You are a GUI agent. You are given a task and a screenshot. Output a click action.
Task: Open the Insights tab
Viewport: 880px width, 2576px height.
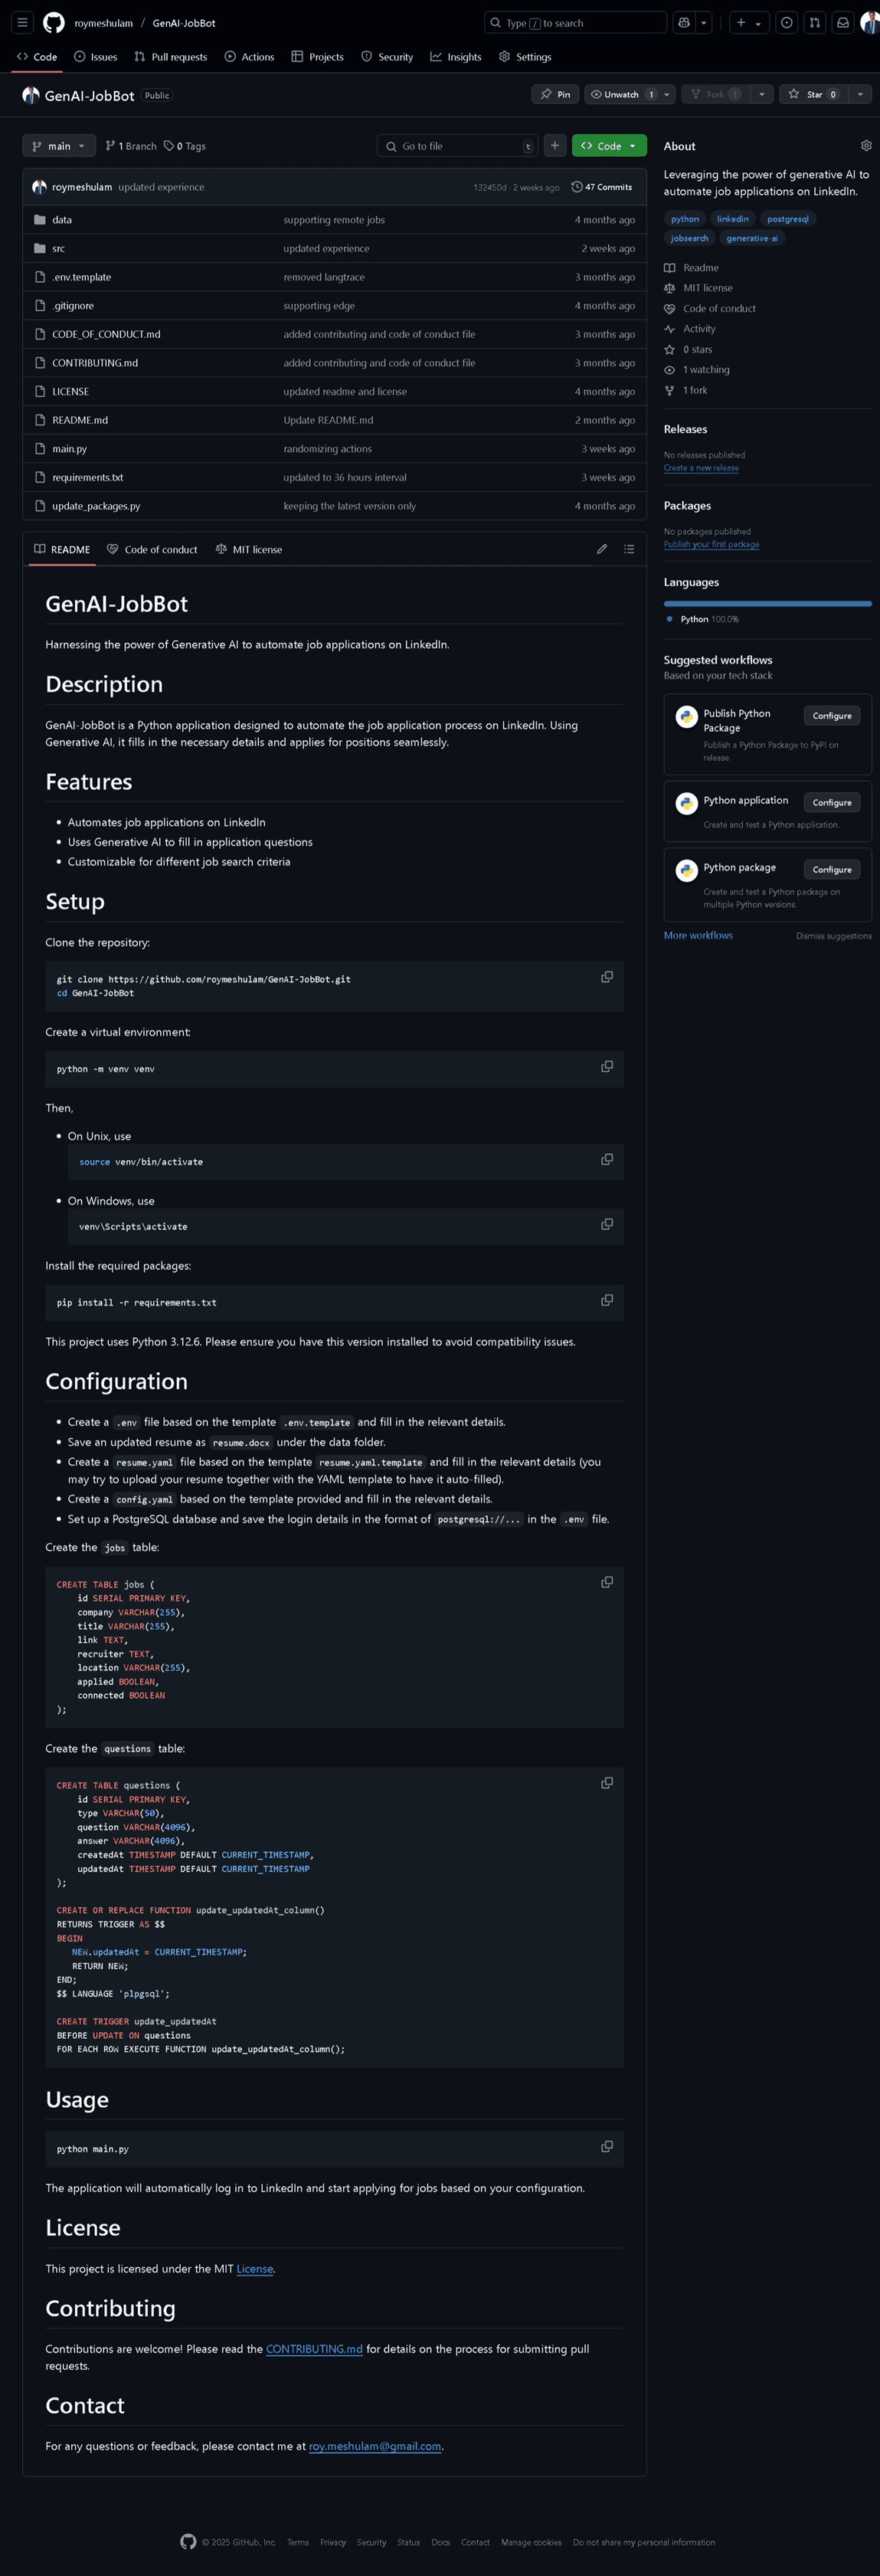pos(456,57)
